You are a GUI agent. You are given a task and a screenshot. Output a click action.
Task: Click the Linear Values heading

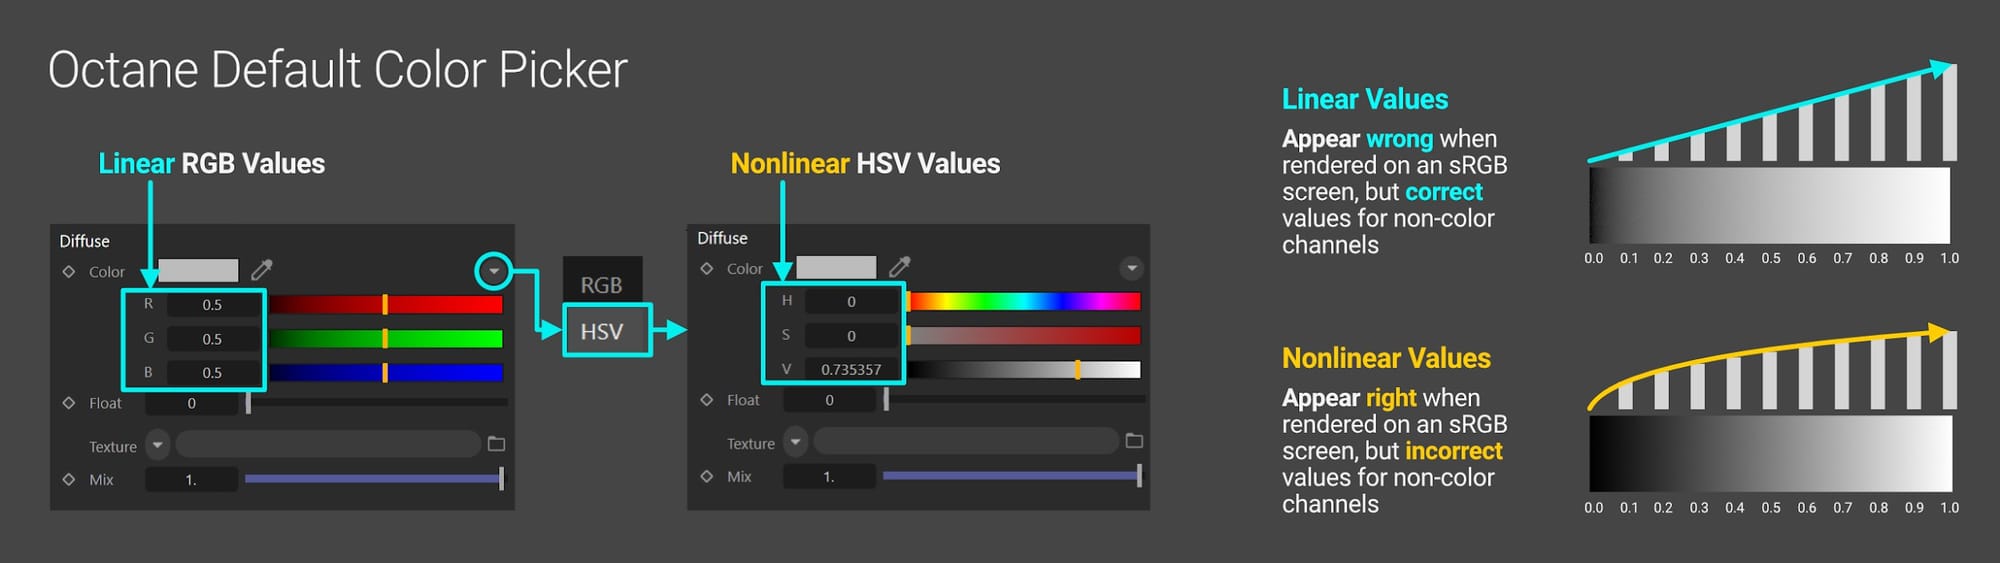1365,99
